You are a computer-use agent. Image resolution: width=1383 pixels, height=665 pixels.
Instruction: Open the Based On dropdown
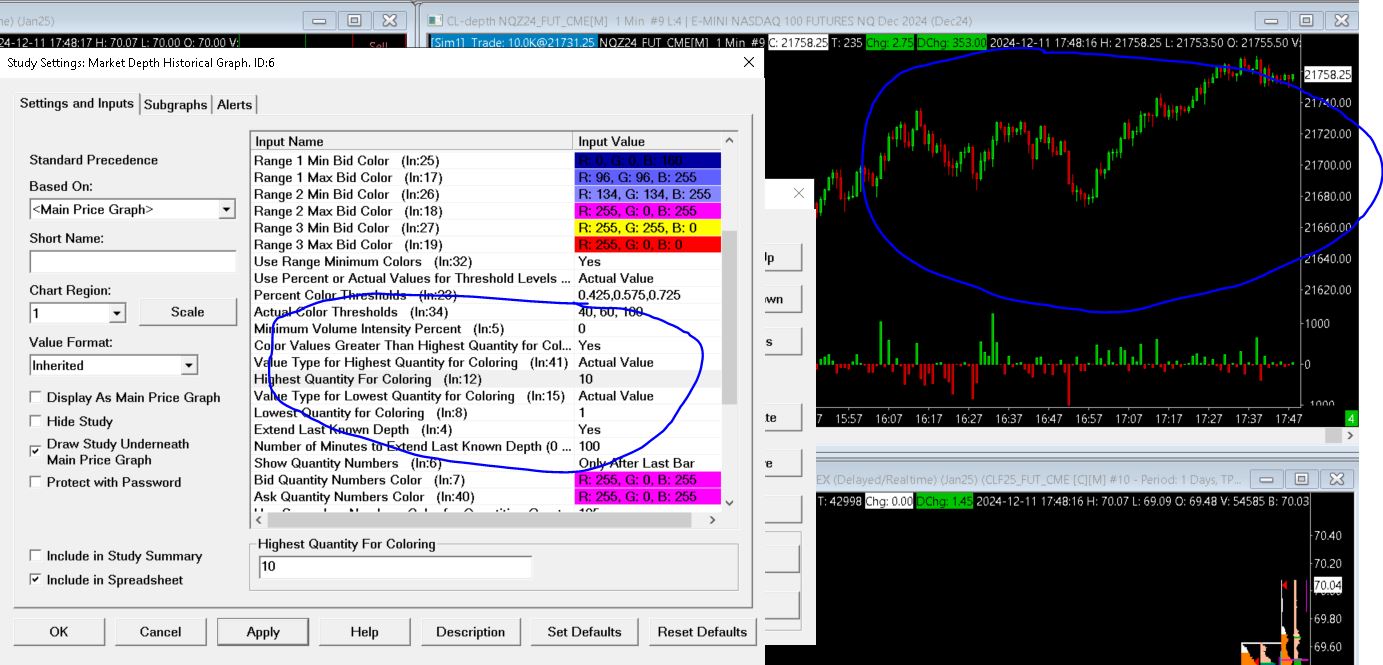coord(226,210)
